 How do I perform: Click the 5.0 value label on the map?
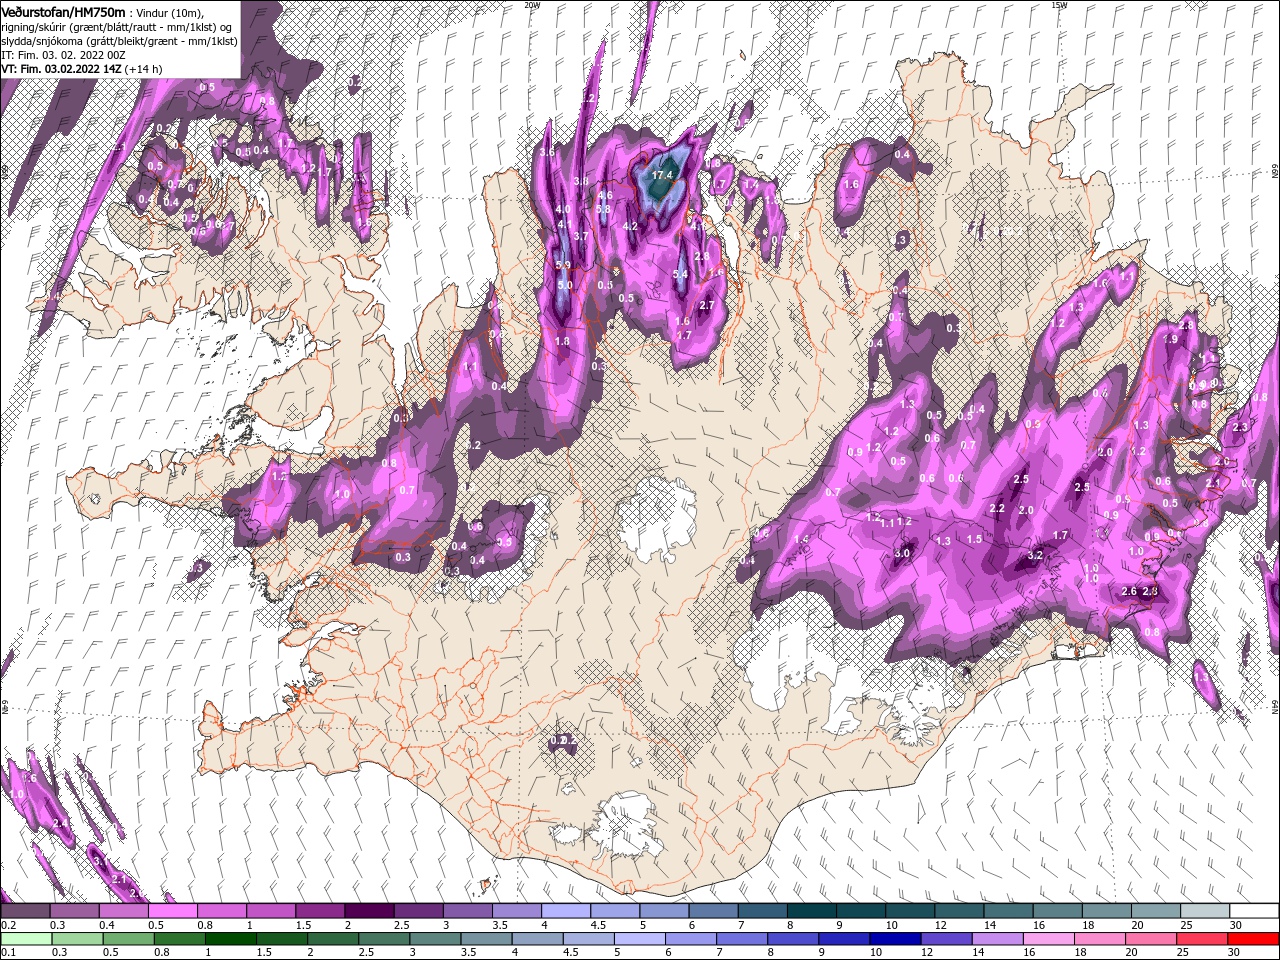point(565,285)
